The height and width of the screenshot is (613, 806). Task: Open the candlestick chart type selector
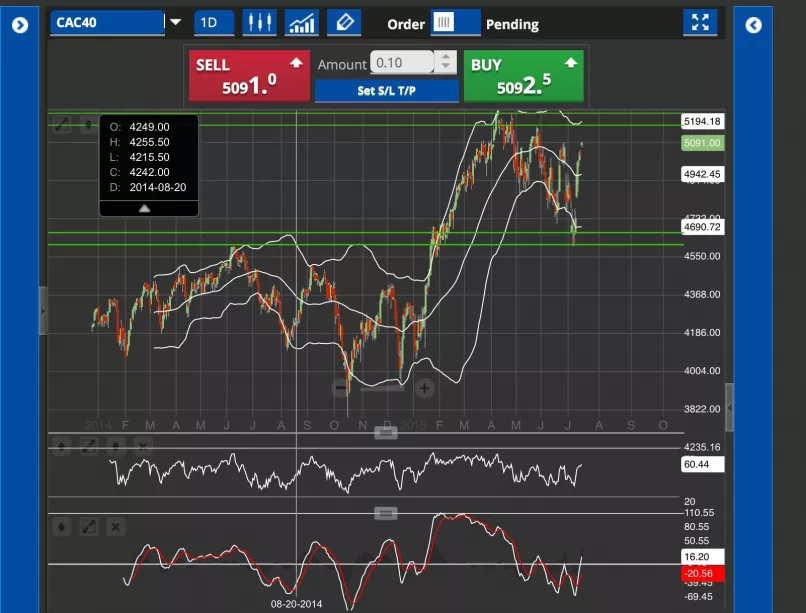click(x=260, y=23)
